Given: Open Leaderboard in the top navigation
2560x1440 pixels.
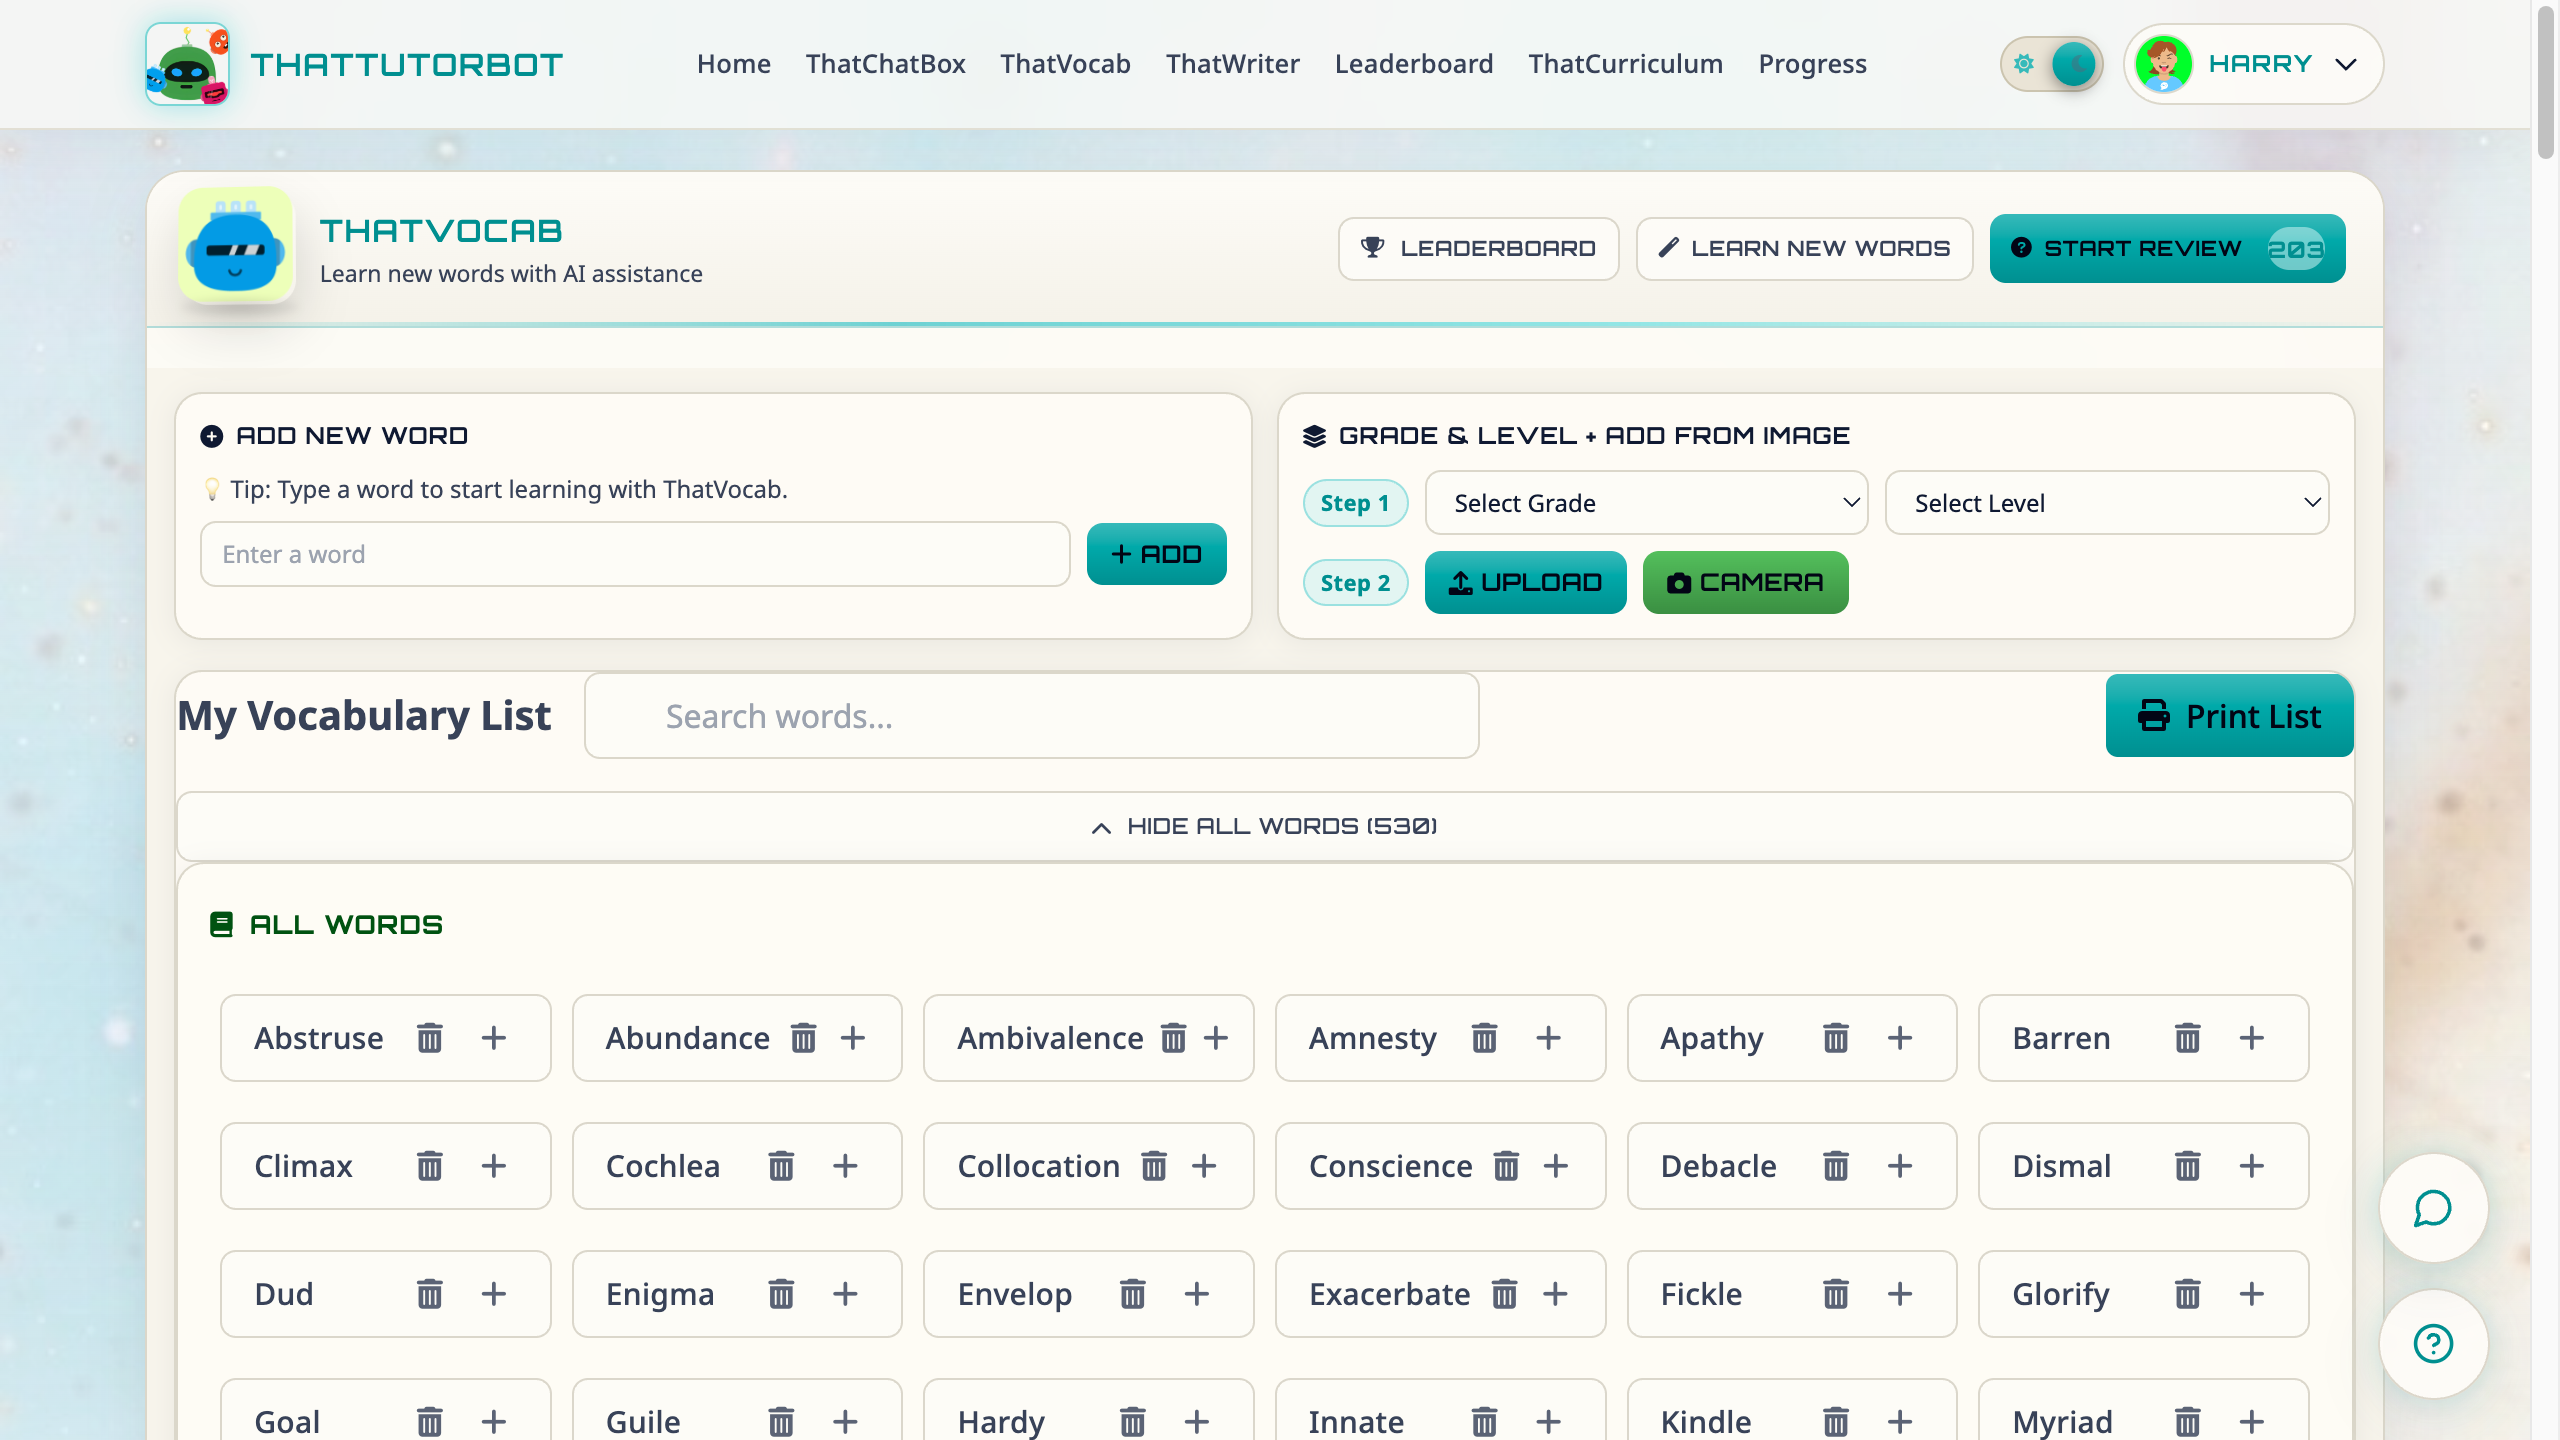Looking at the screenshot, I should [x=1414, y=64].
